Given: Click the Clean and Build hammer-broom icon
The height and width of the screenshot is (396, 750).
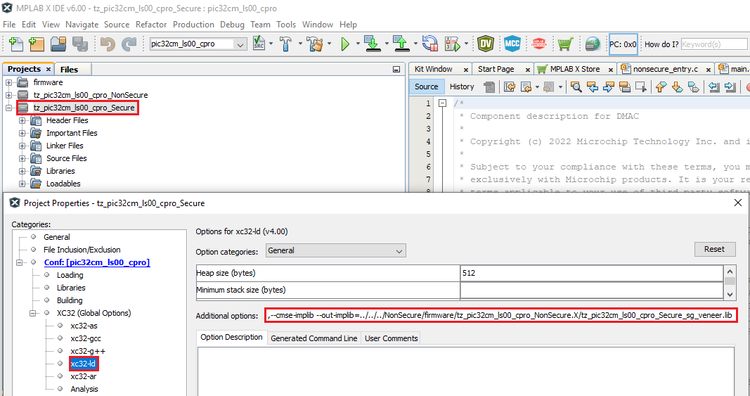Looking at the screenshot, I should [315, 44].
